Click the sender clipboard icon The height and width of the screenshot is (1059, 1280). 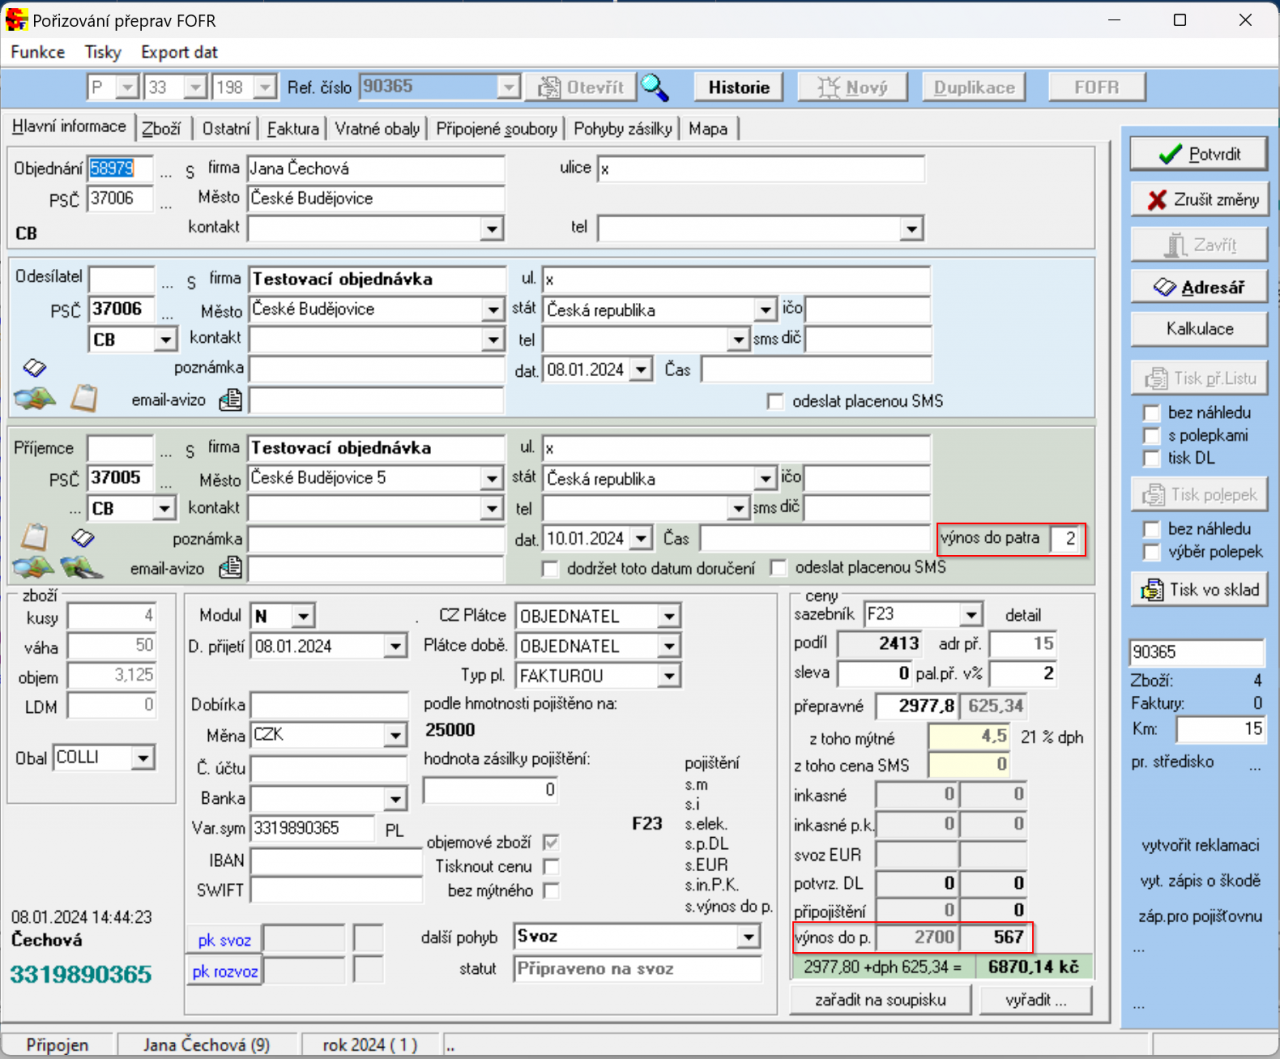point(84,399)
